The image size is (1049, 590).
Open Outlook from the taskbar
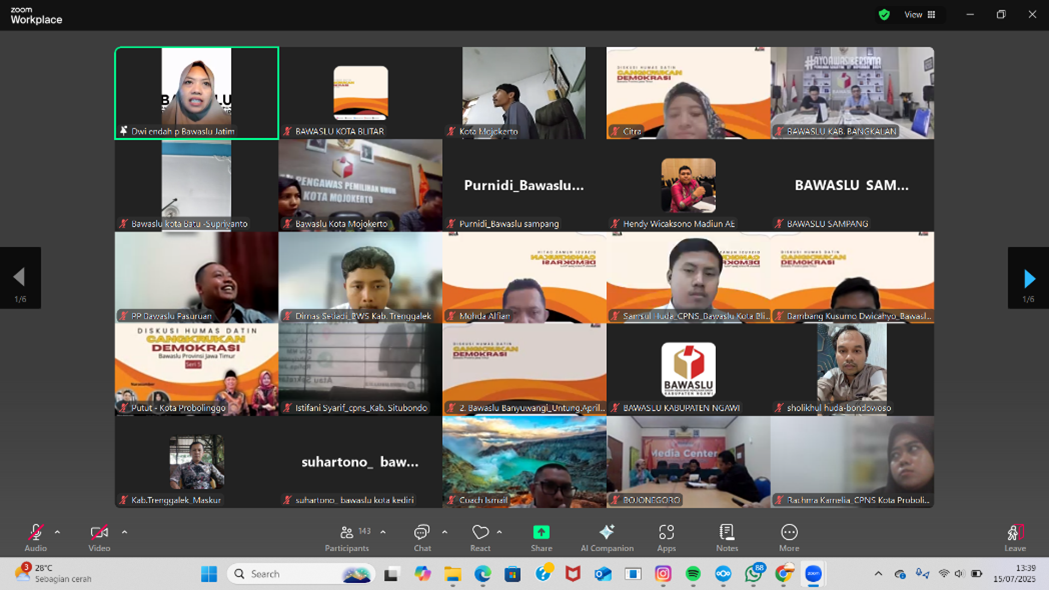(x=603, y=574)
